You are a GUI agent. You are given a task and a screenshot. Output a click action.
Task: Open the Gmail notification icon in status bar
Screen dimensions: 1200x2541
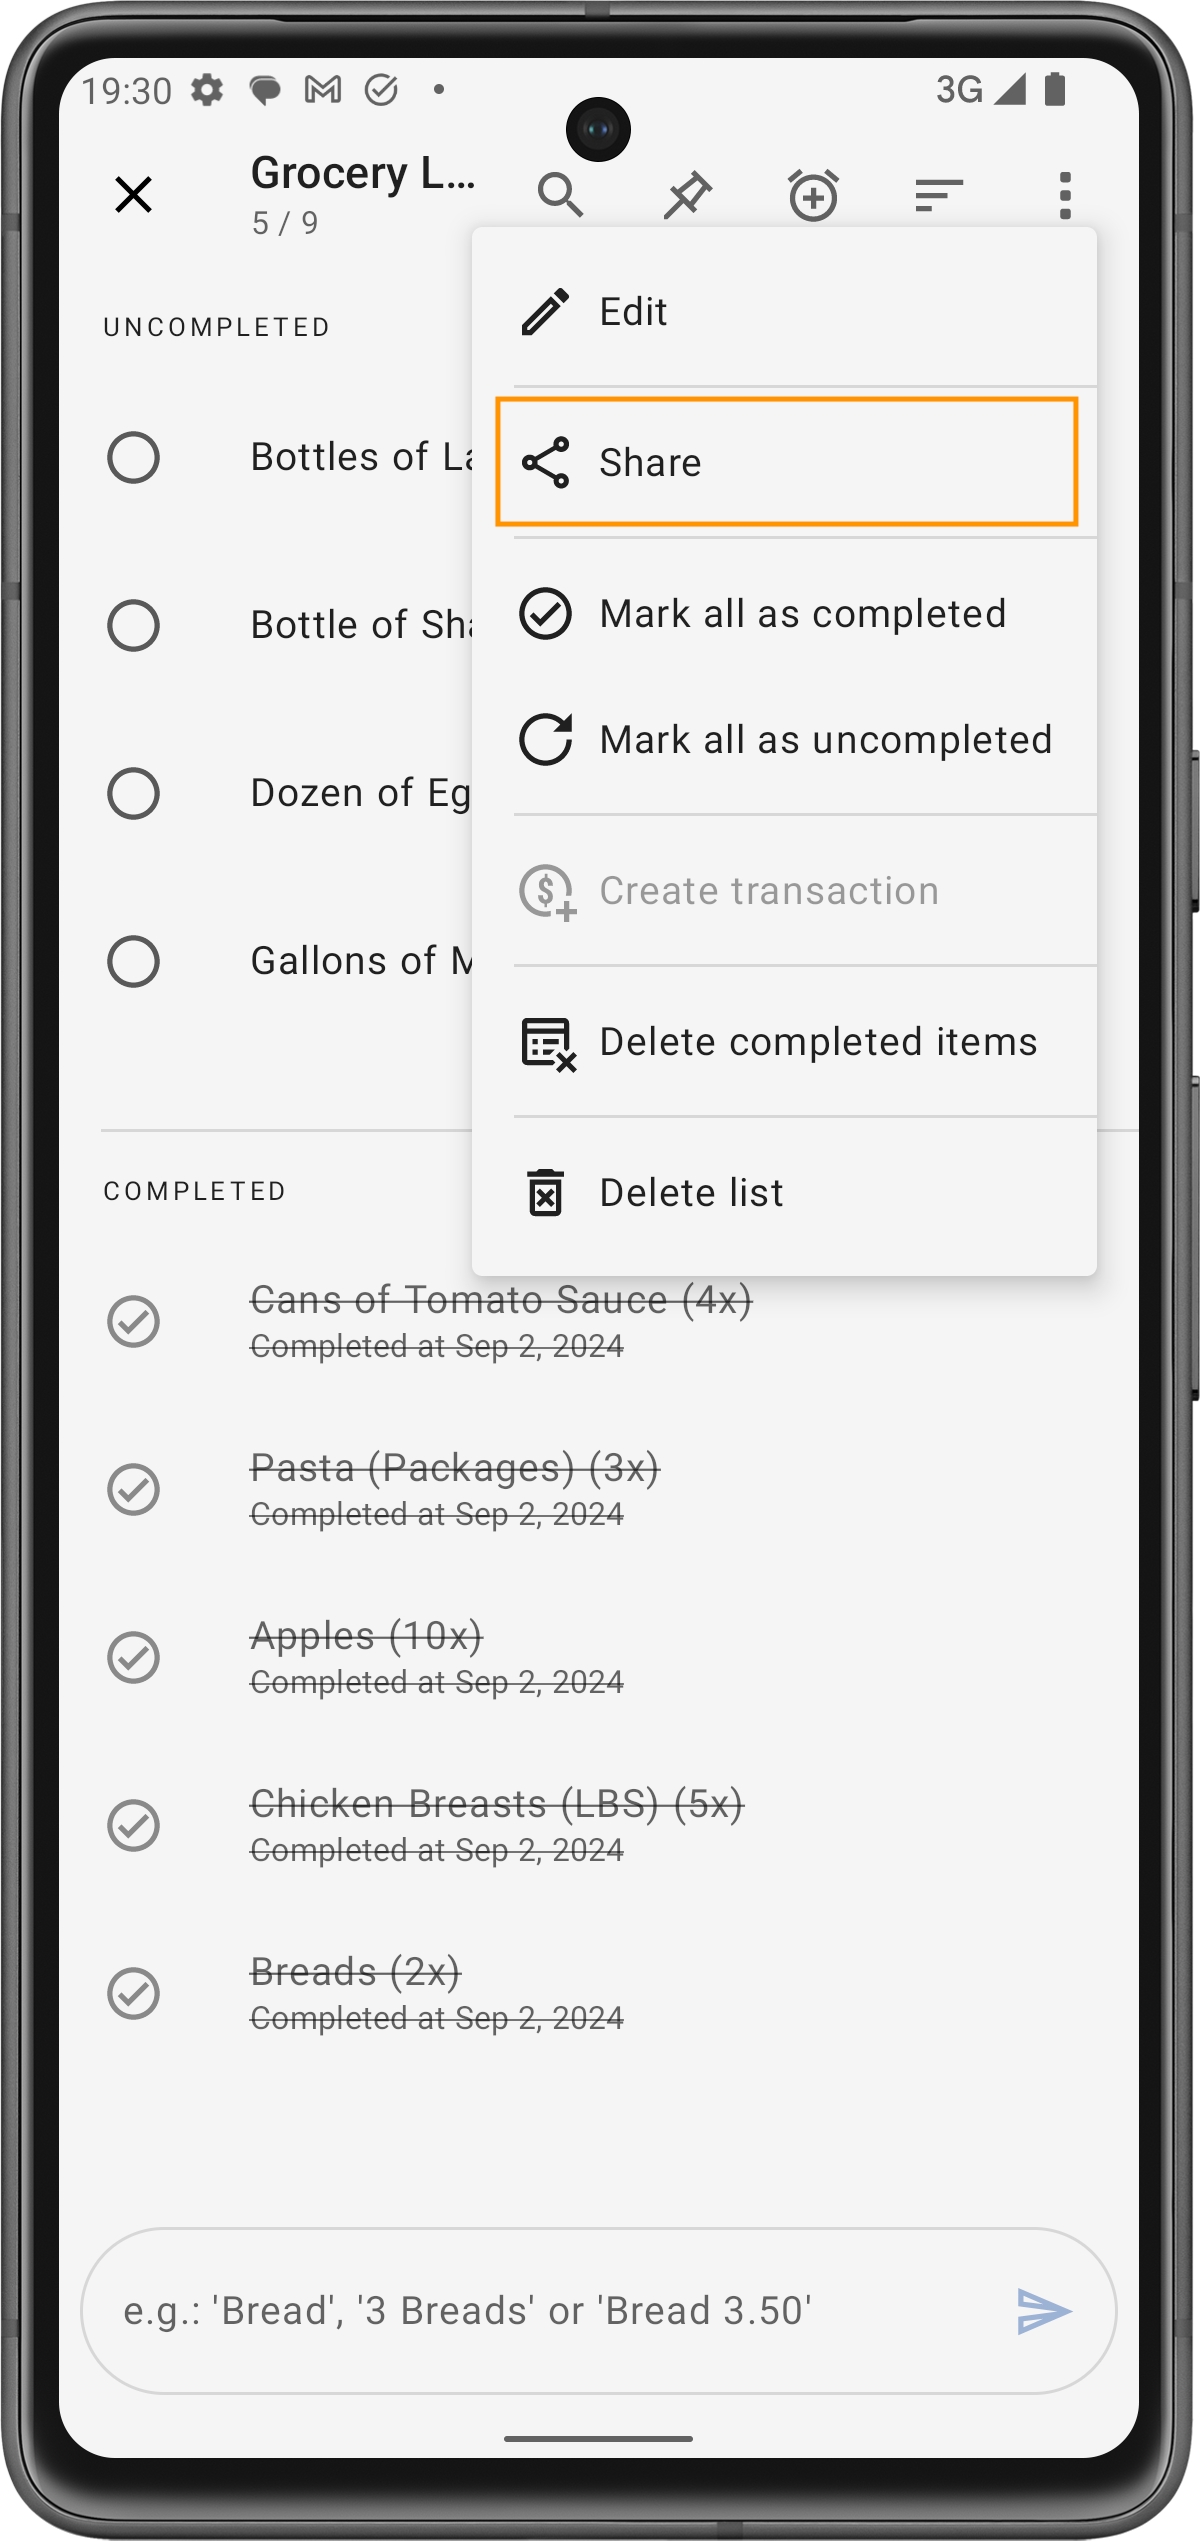[323, 90]
